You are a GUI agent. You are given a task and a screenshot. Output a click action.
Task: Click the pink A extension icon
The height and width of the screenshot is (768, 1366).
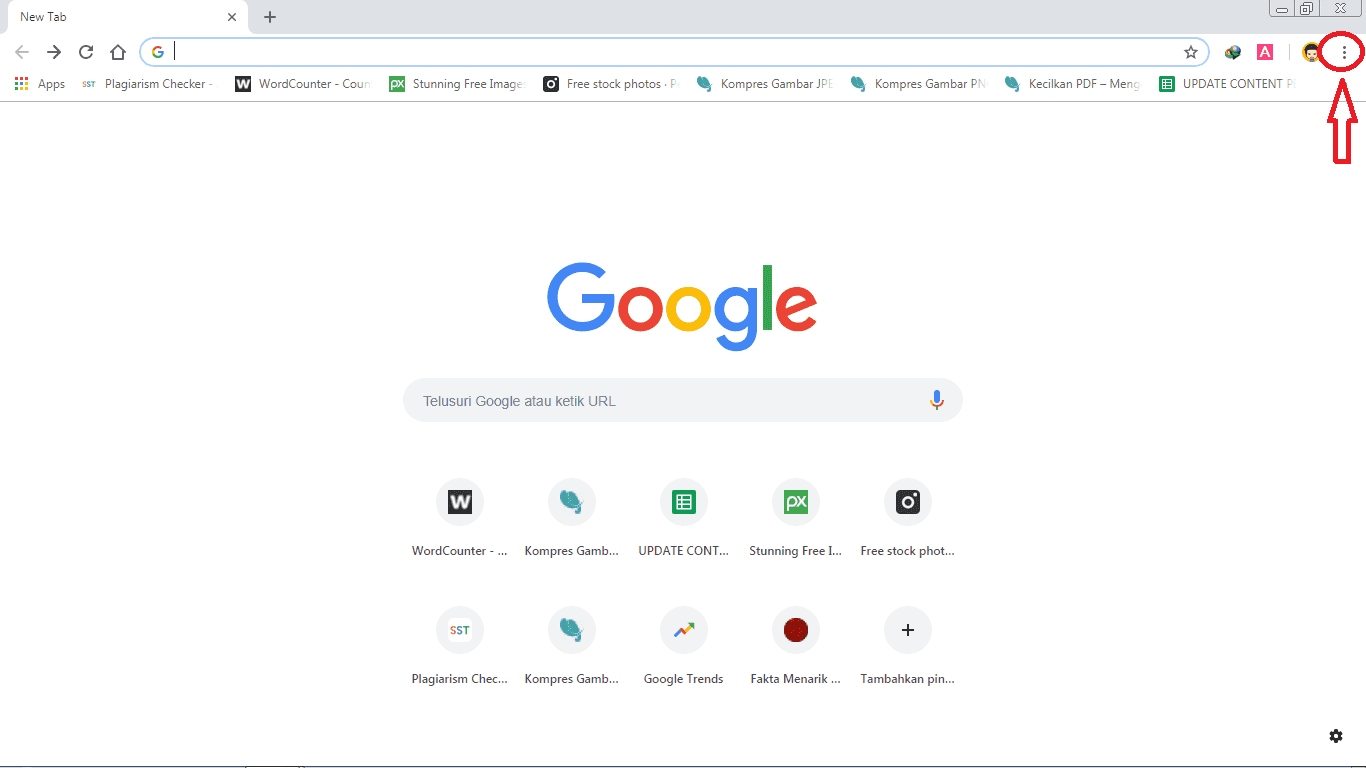1265,52
